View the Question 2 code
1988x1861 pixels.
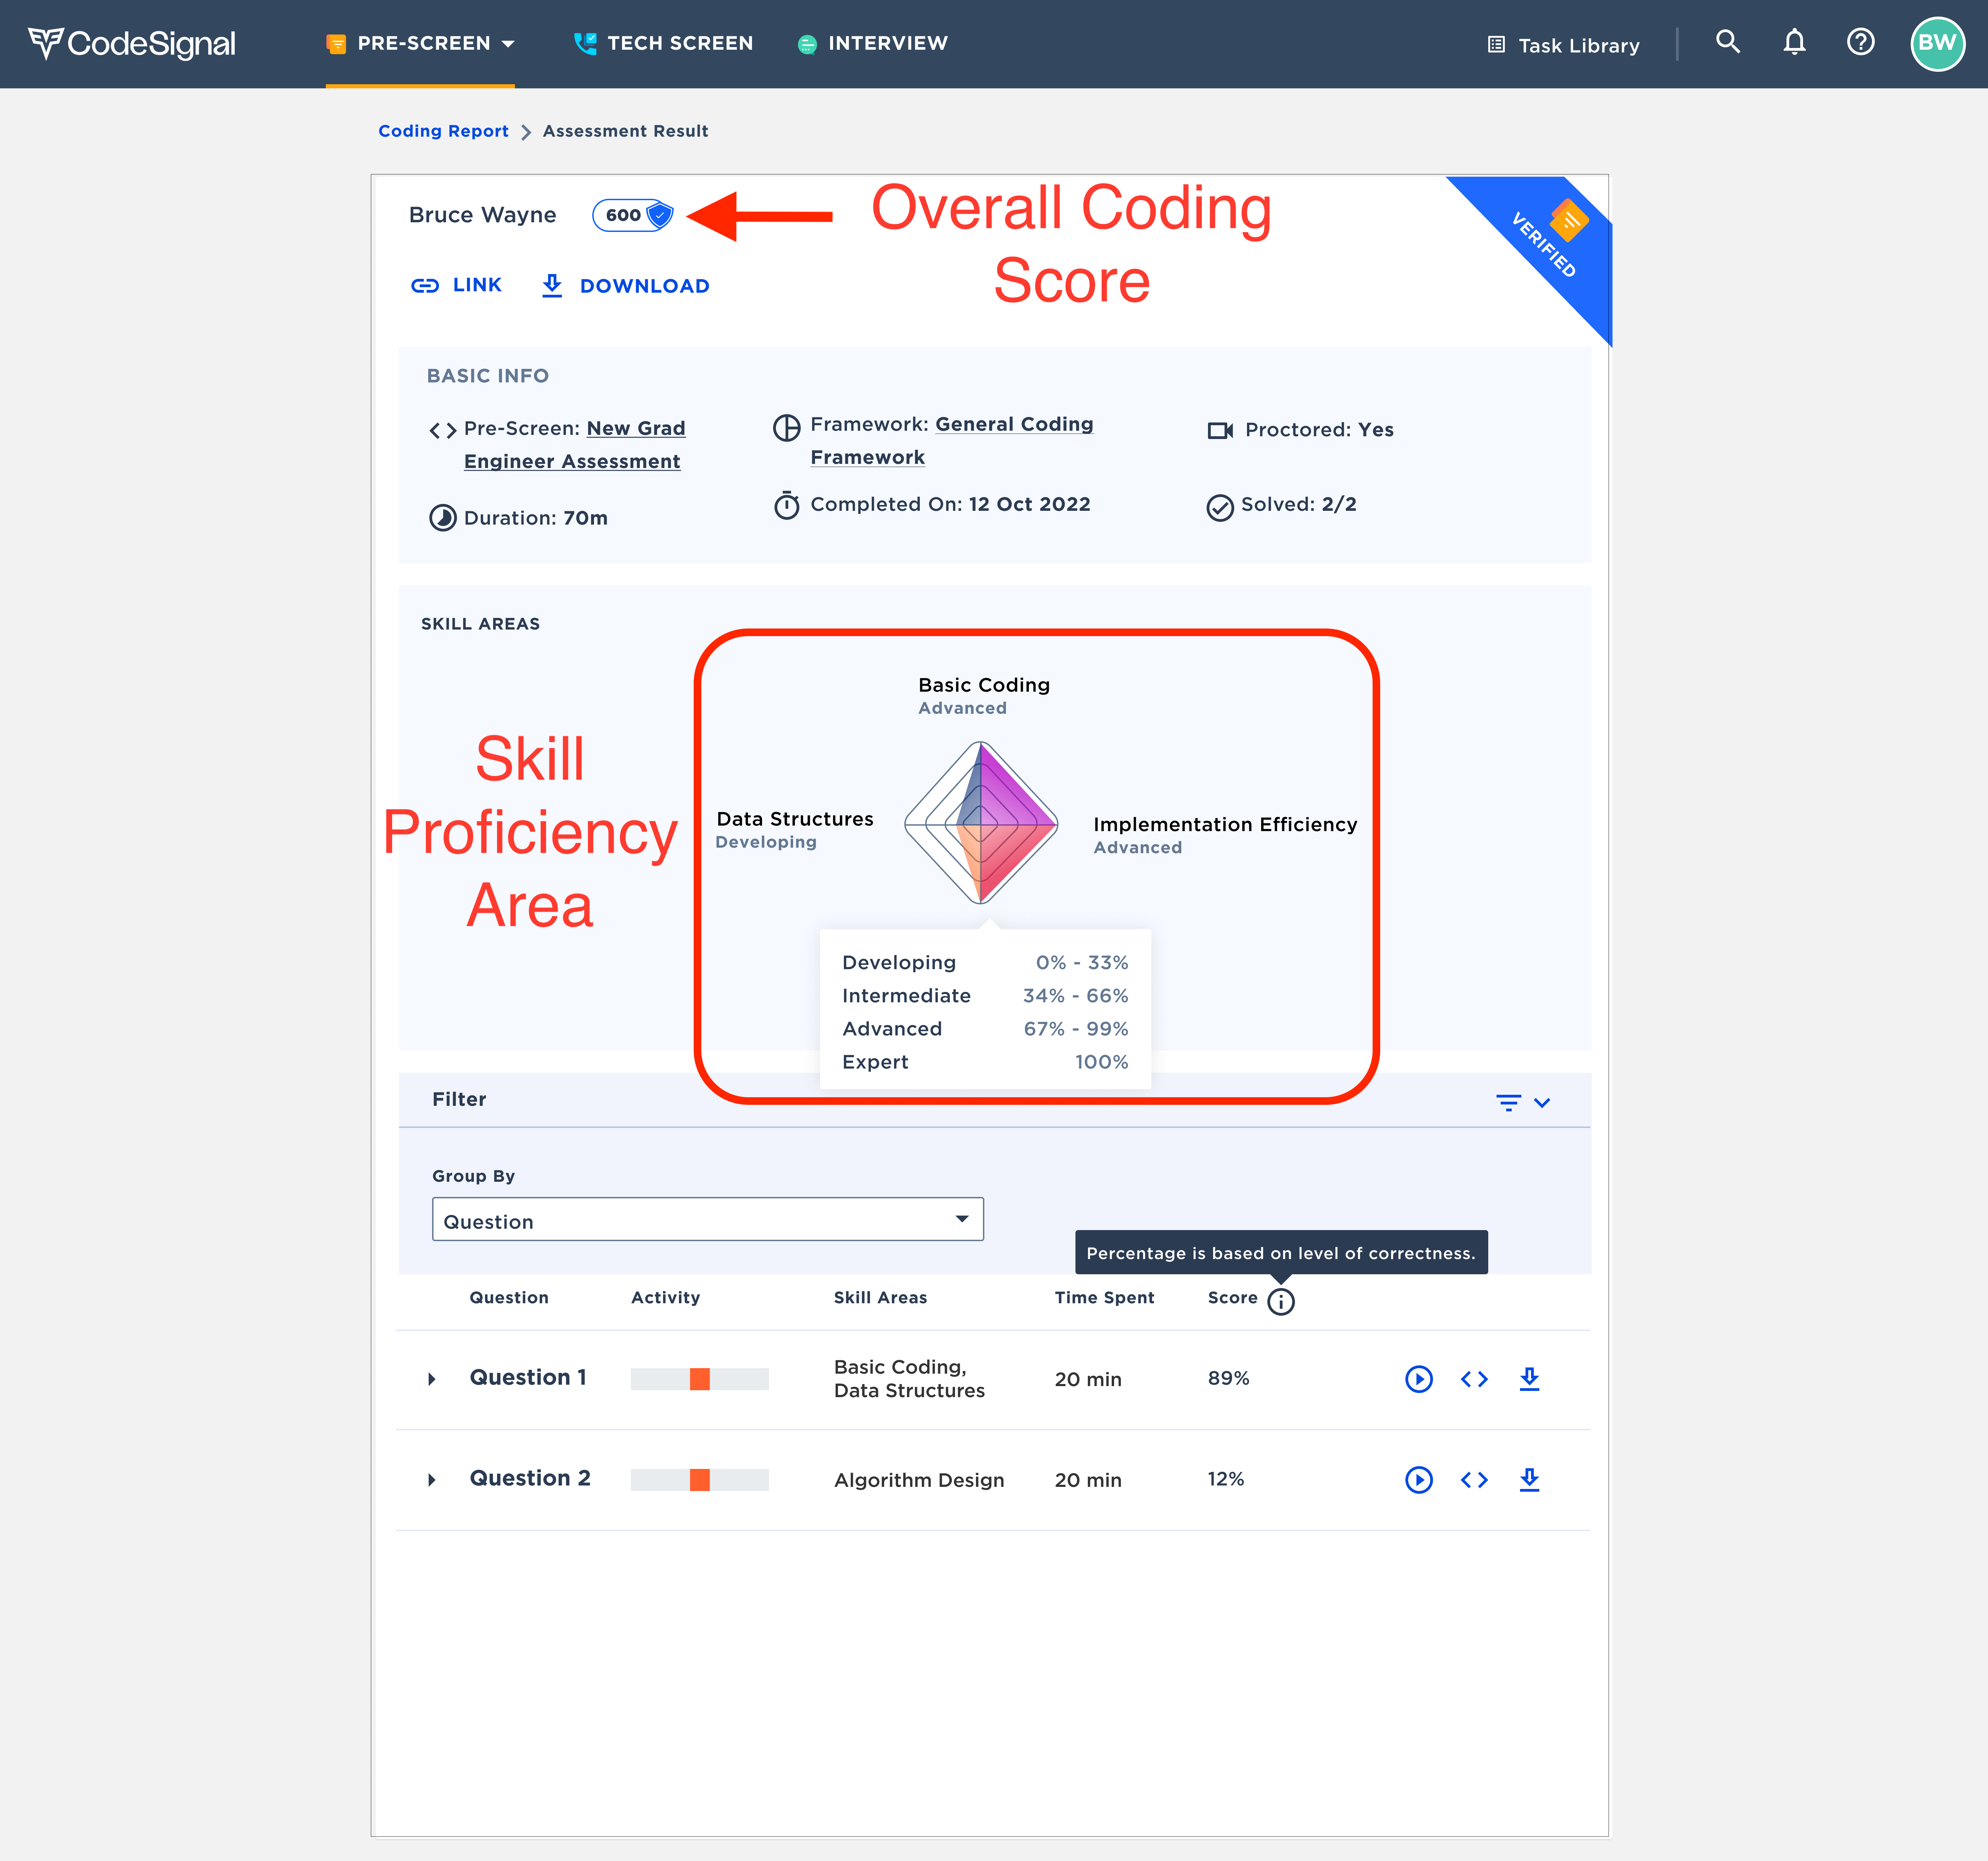[1474, 1480]
